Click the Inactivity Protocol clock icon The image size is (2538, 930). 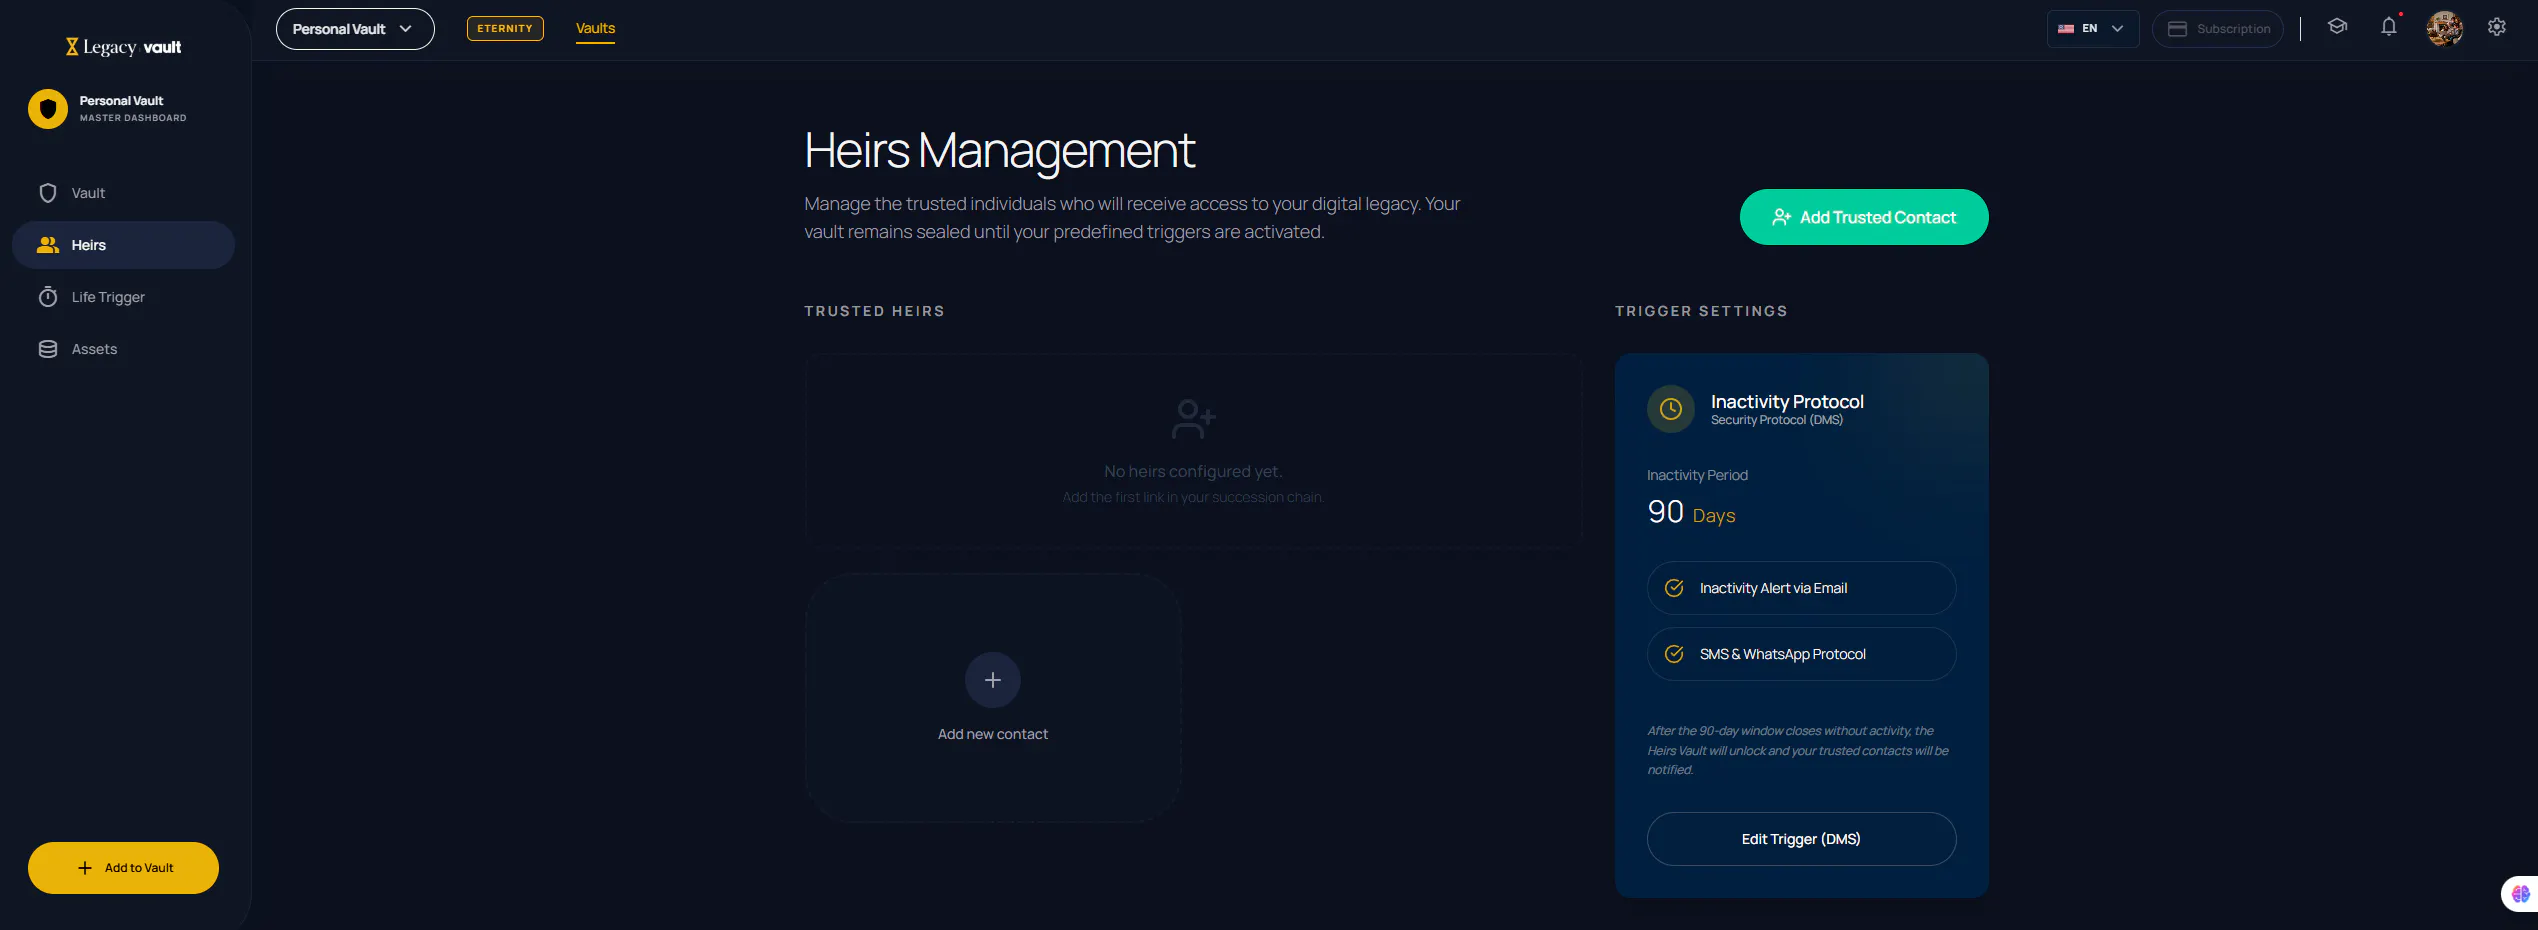[1670, 409]
